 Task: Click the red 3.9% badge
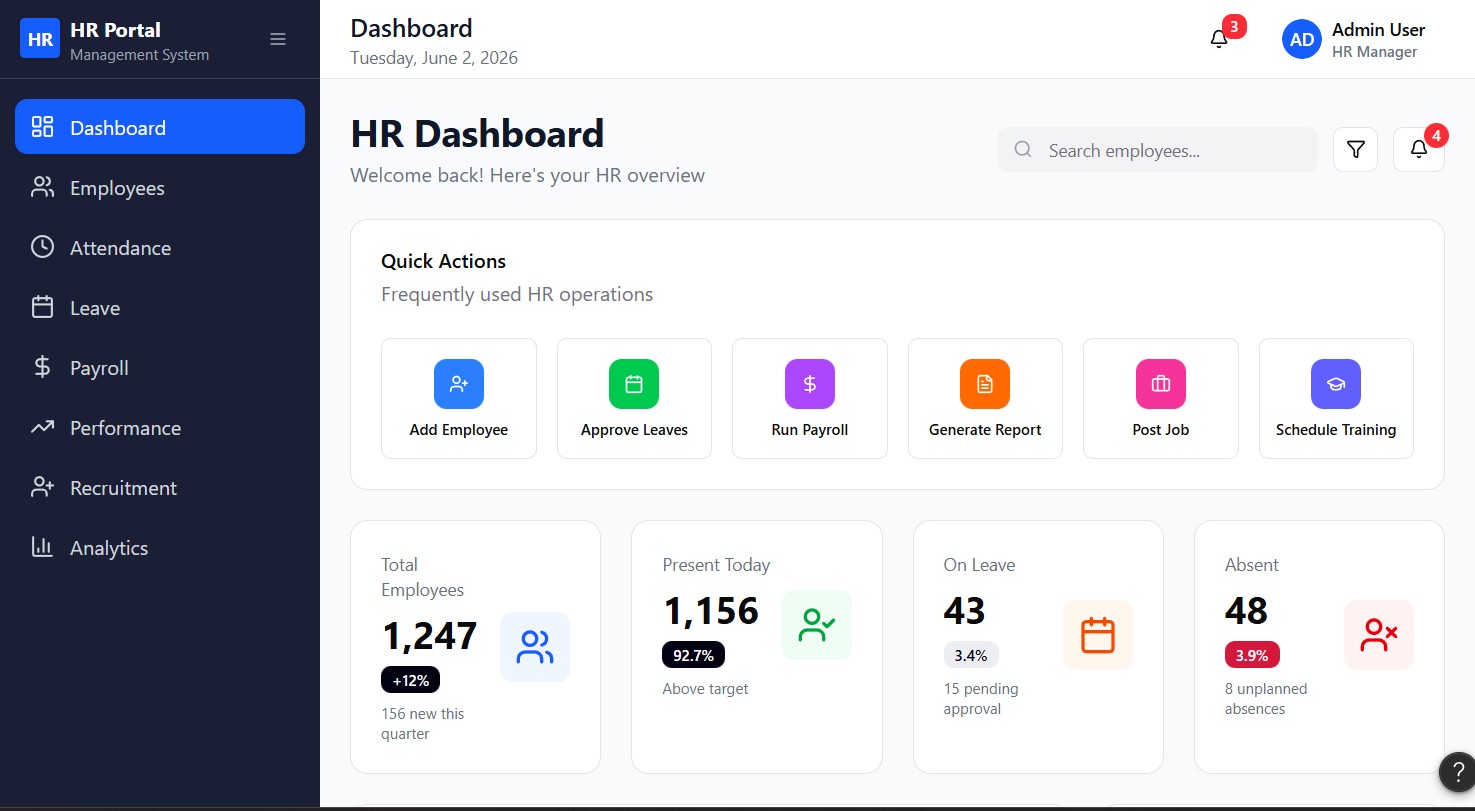coord(1252,655)
